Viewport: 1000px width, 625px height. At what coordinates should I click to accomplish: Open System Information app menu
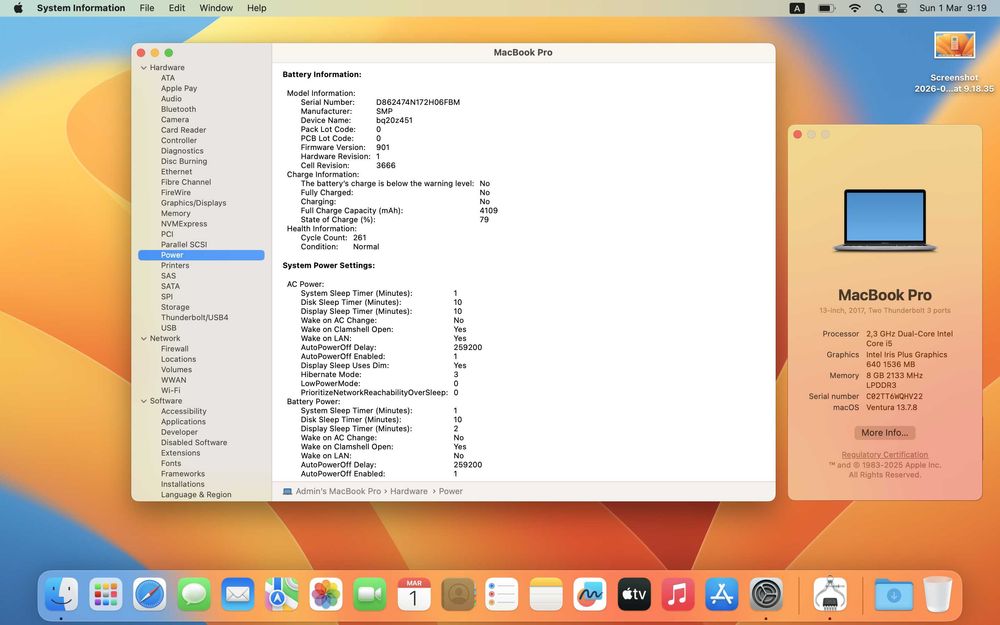click(x=81, y=8)
